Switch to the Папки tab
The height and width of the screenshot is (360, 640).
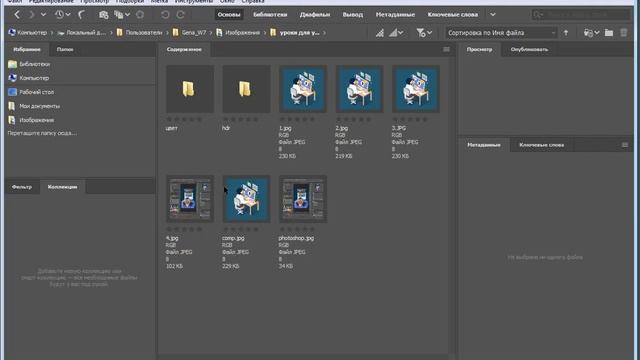pos(65,49)
